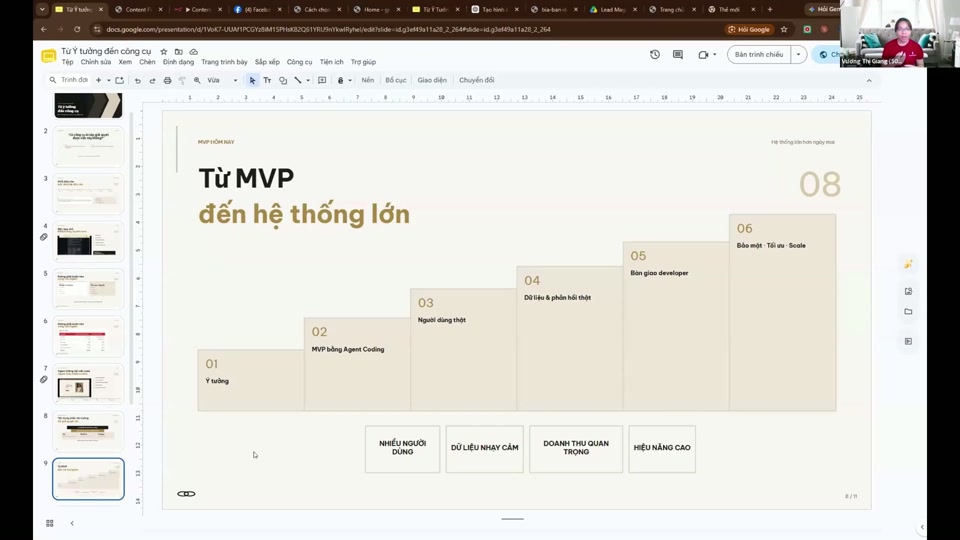Viewport: 960px width, 540px height.
Task: Print the presentation
Action: 167,80
